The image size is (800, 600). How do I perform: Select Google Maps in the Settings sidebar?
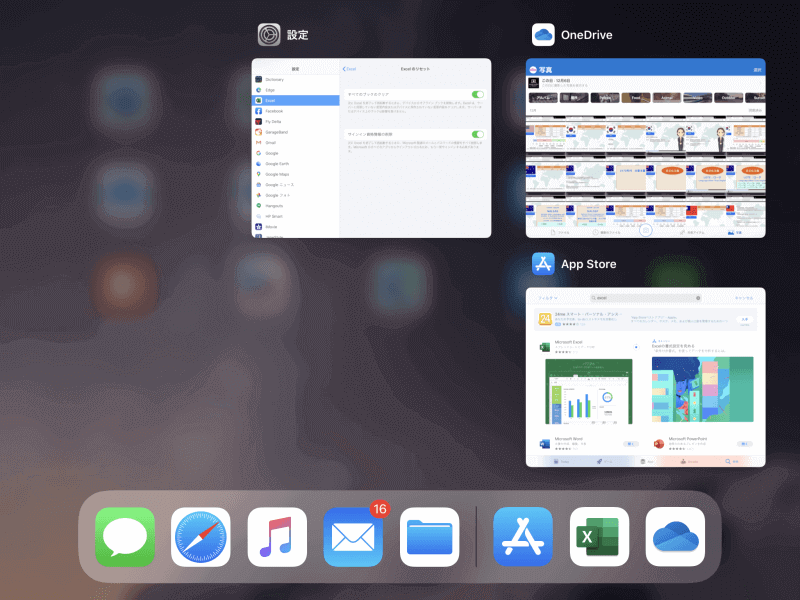[x=295, y=174]
